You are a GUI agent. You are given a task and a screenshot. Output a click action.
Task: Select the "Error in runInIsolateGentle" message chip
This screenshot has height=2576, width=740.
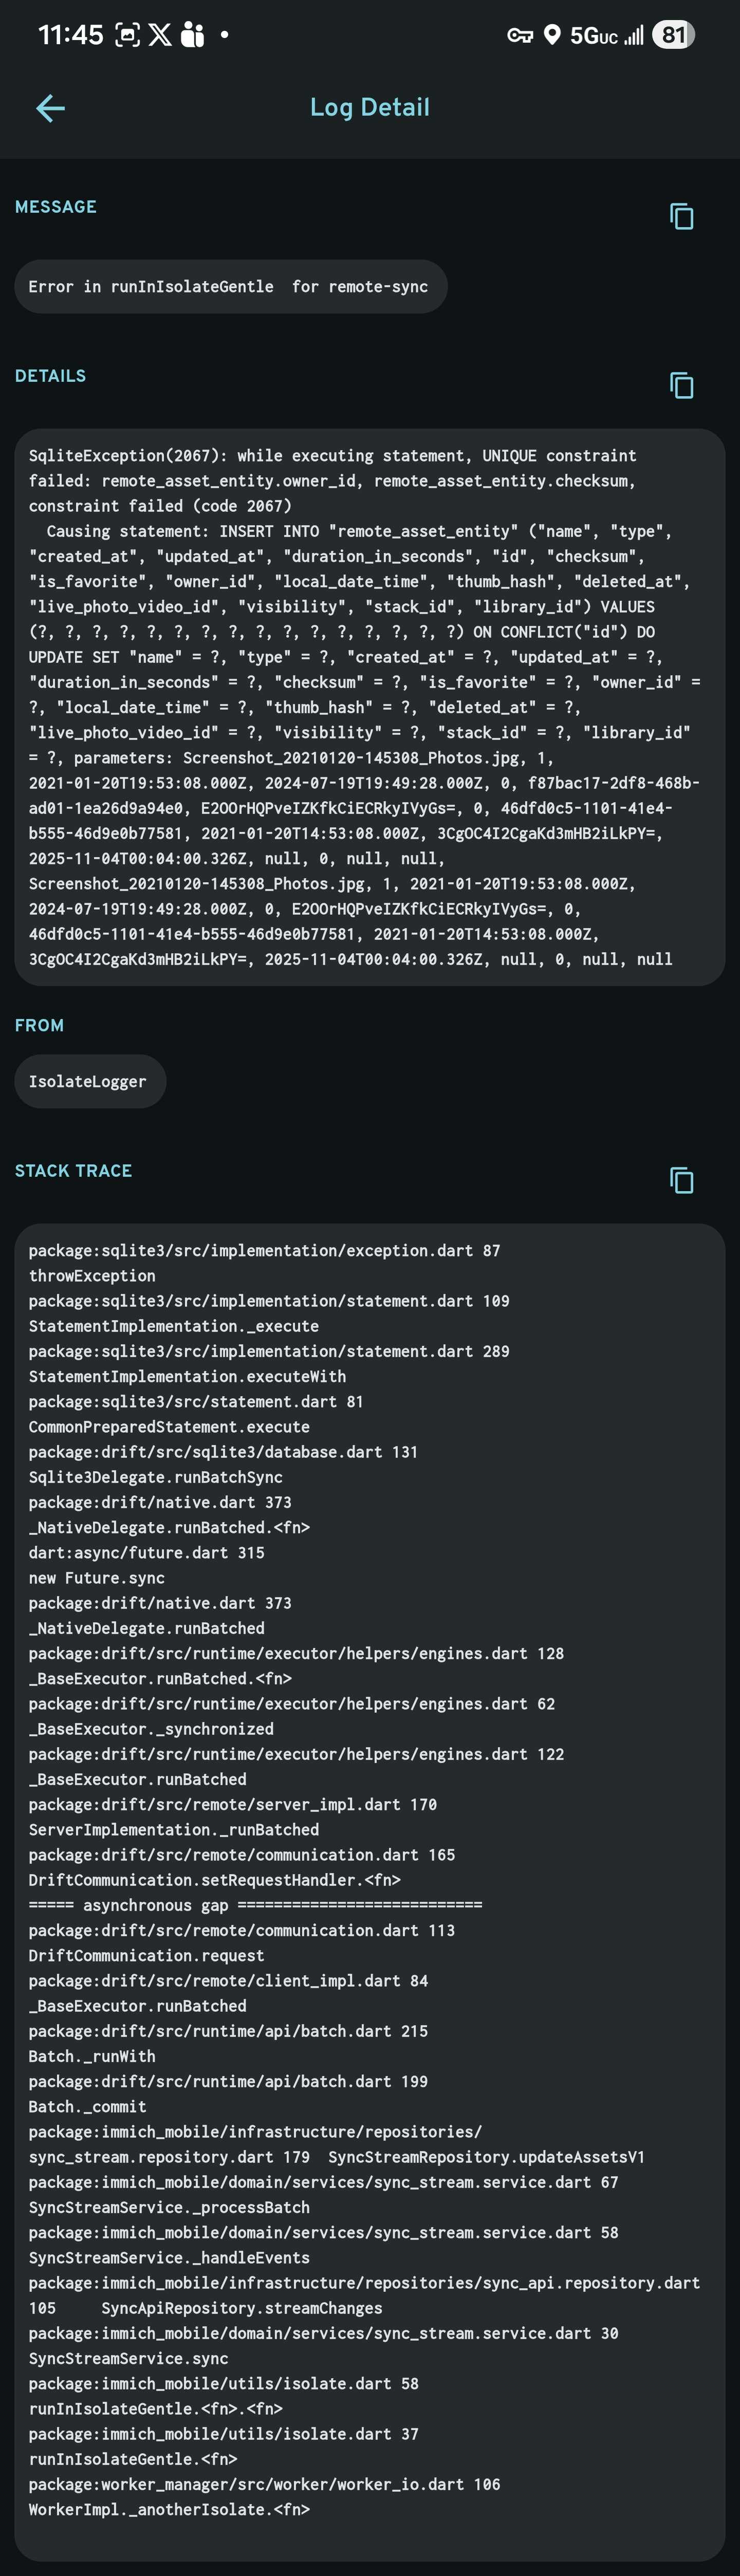230,287
